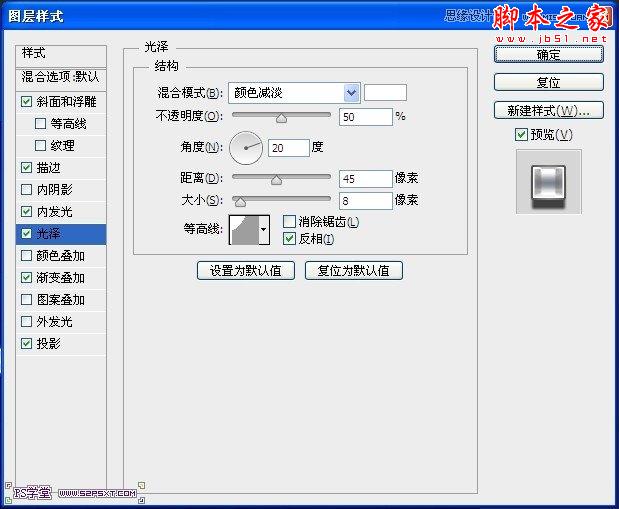
Task: Open the 图案叠加 settings row
Action: pos(61,299)
